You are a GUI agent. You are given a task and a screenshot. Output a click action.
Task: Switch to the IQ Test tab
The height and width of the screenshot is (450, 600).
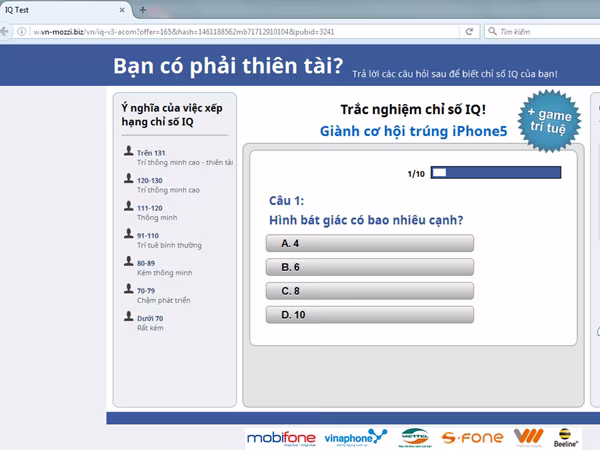(60, 10)
